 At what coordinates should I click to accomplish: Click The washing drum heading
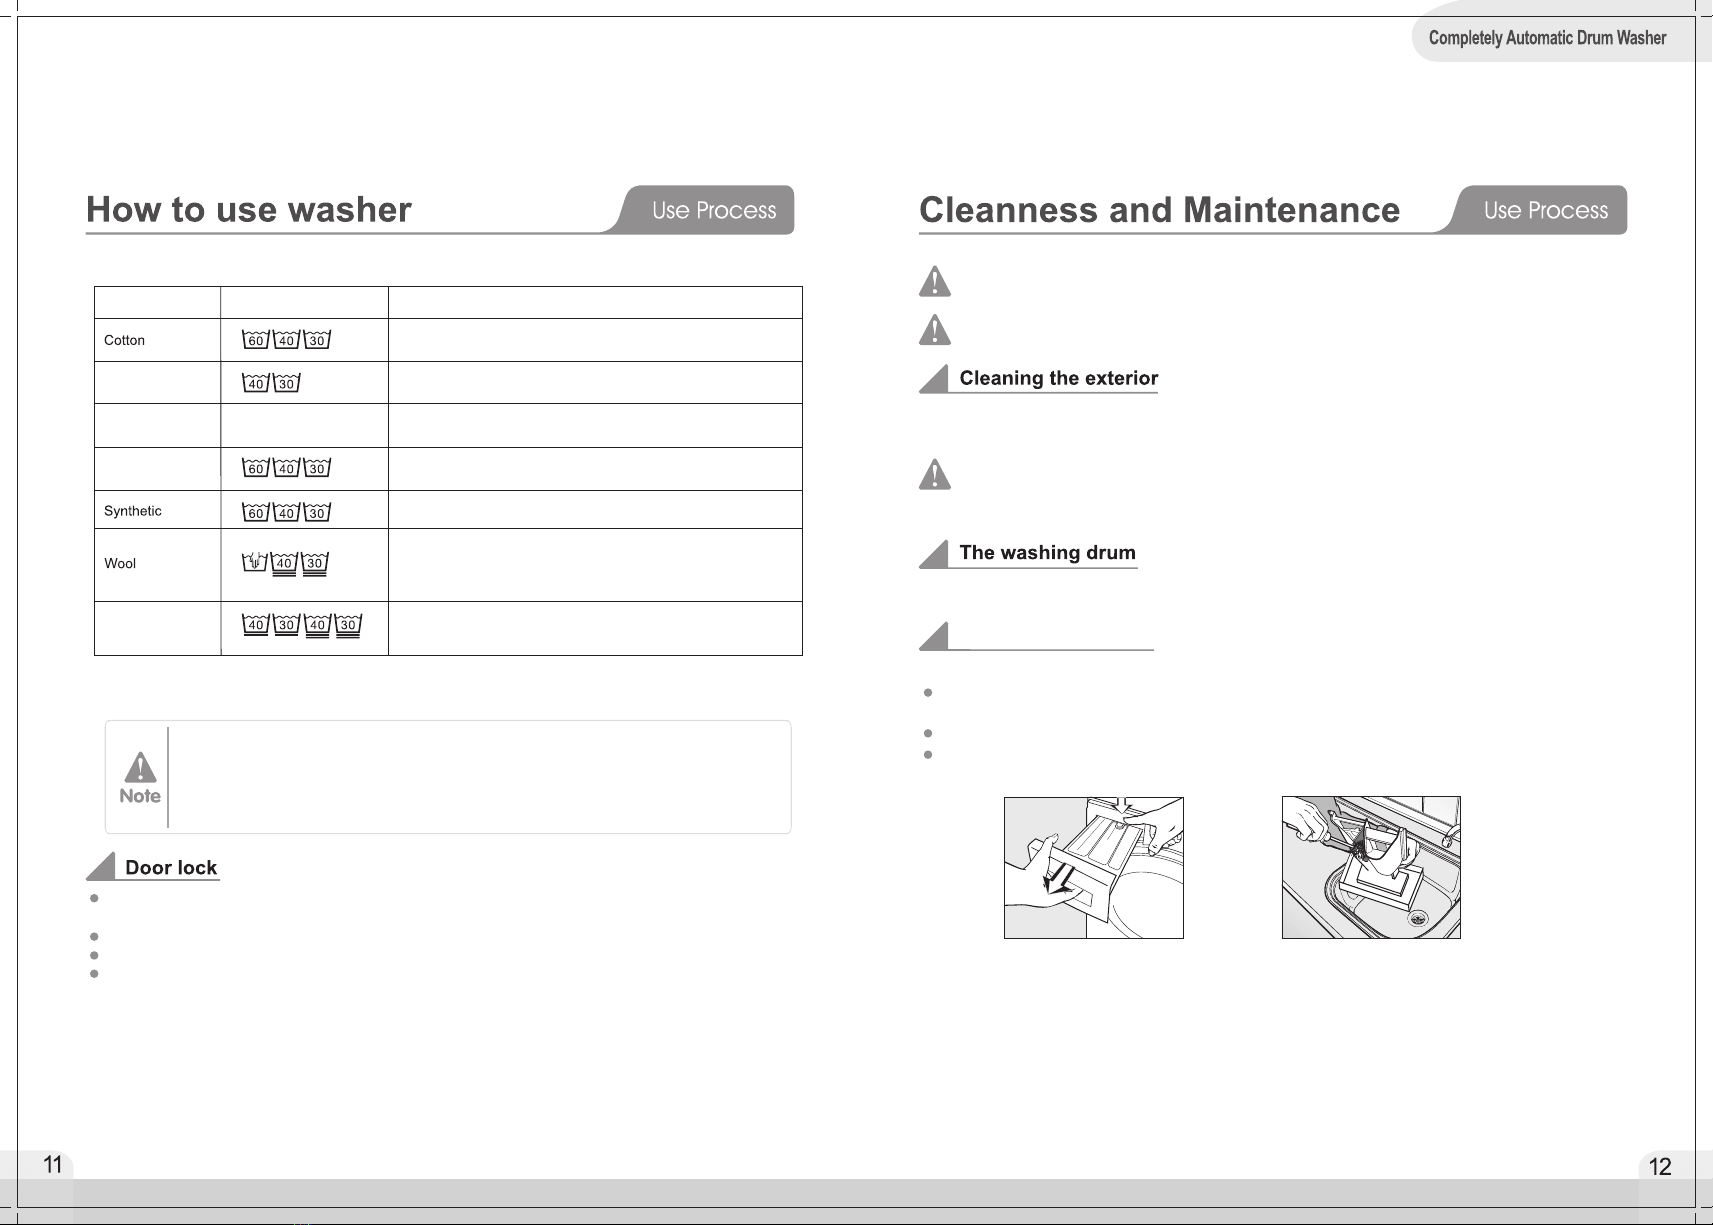click(1047, 552)
